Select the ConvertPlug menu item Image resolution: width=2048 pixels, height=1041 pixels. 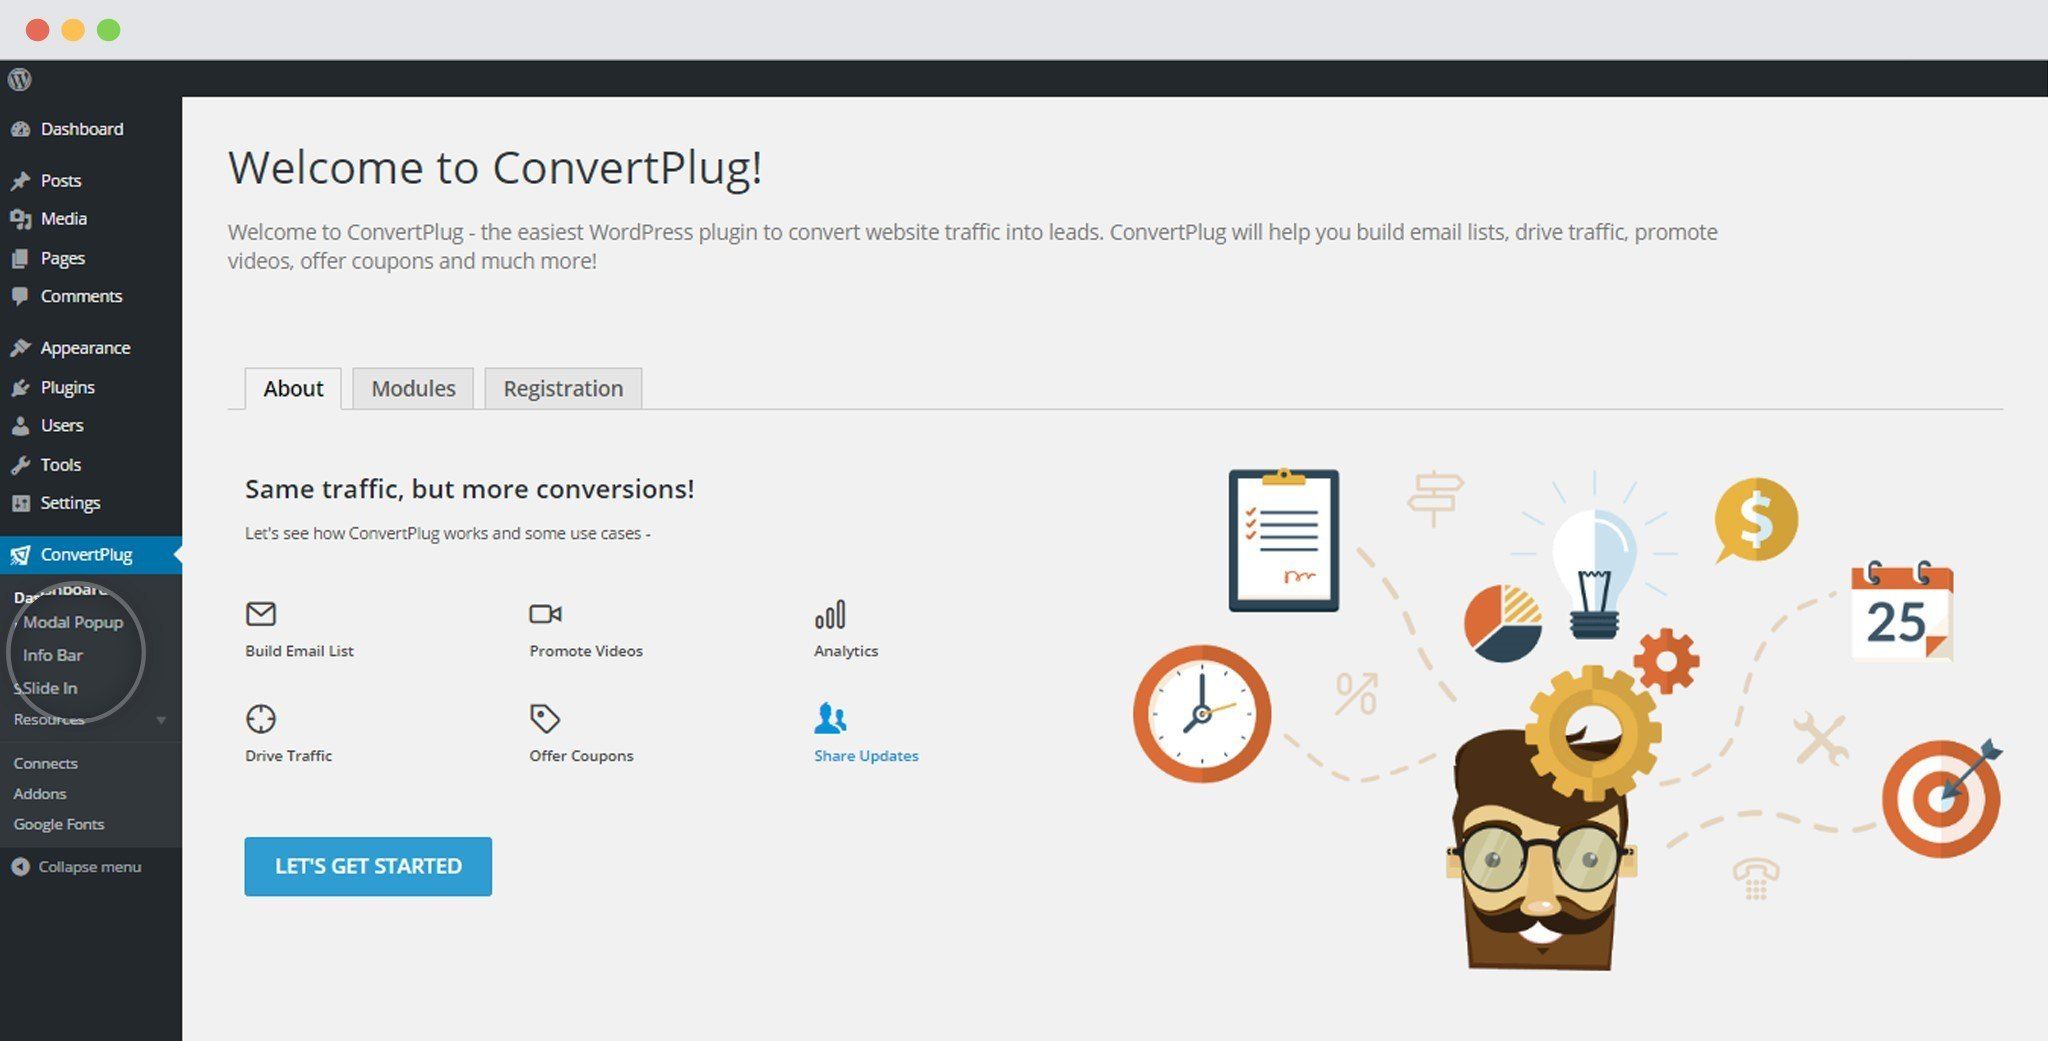point(91,555)
